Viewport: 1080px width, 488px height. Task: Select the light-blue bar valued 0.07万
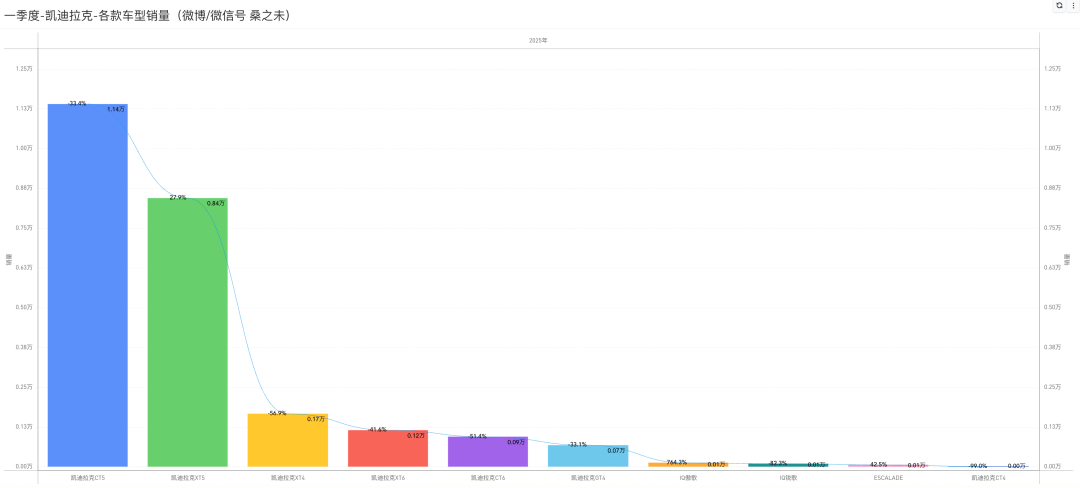(x=588, y=456)
